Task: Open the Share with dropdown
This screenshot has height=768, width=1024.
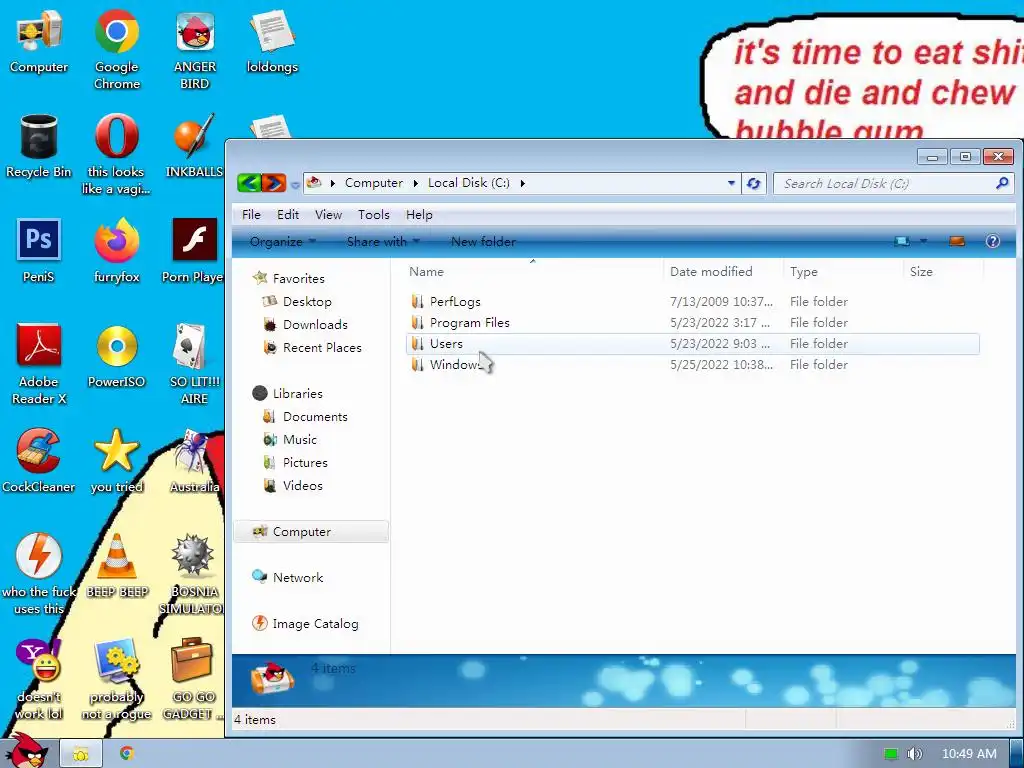Action: coord(383,242)
